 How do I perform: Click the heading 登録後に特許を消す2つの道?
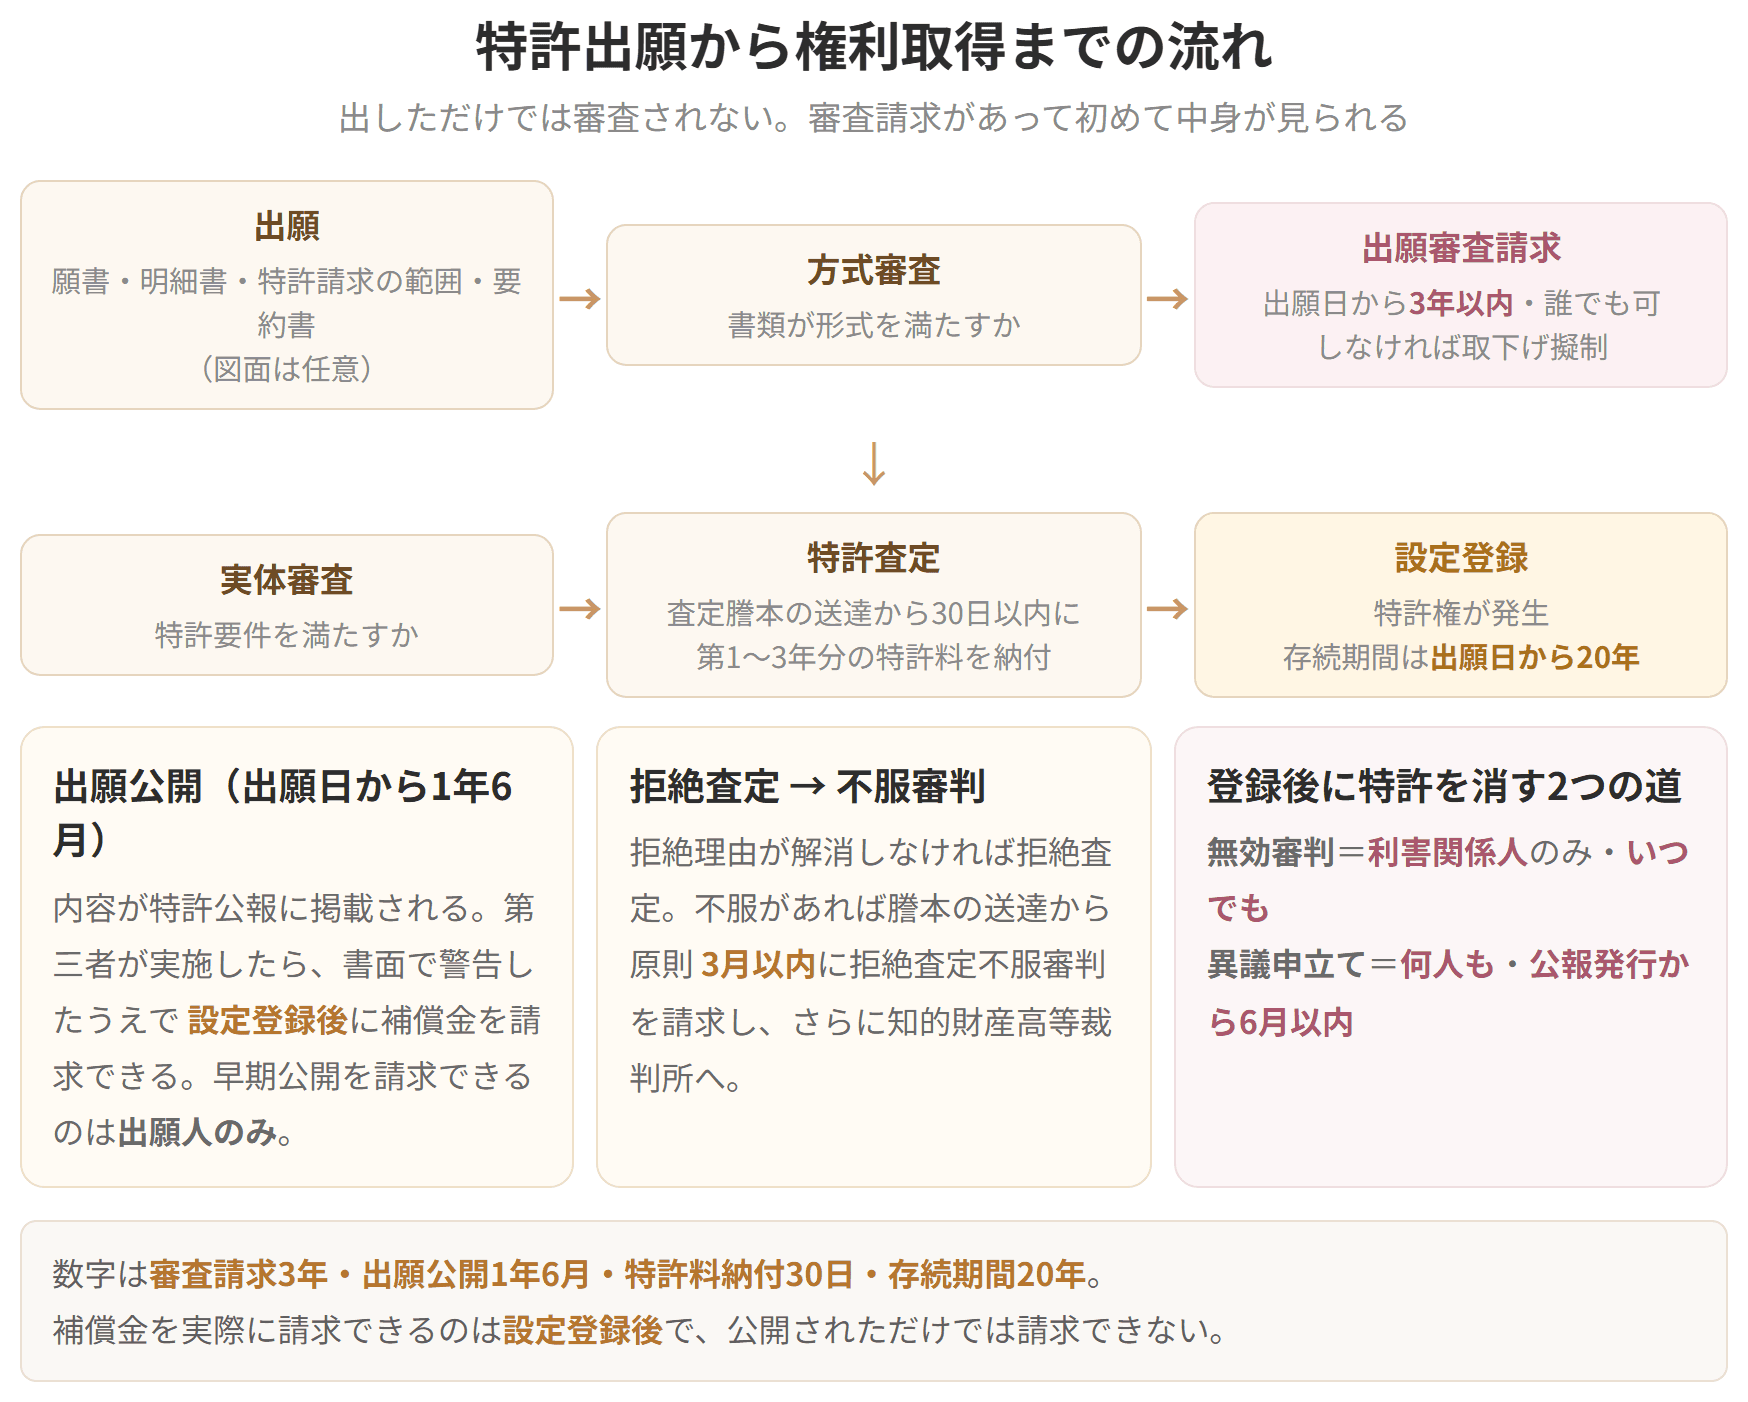[x=1444, y=787]
